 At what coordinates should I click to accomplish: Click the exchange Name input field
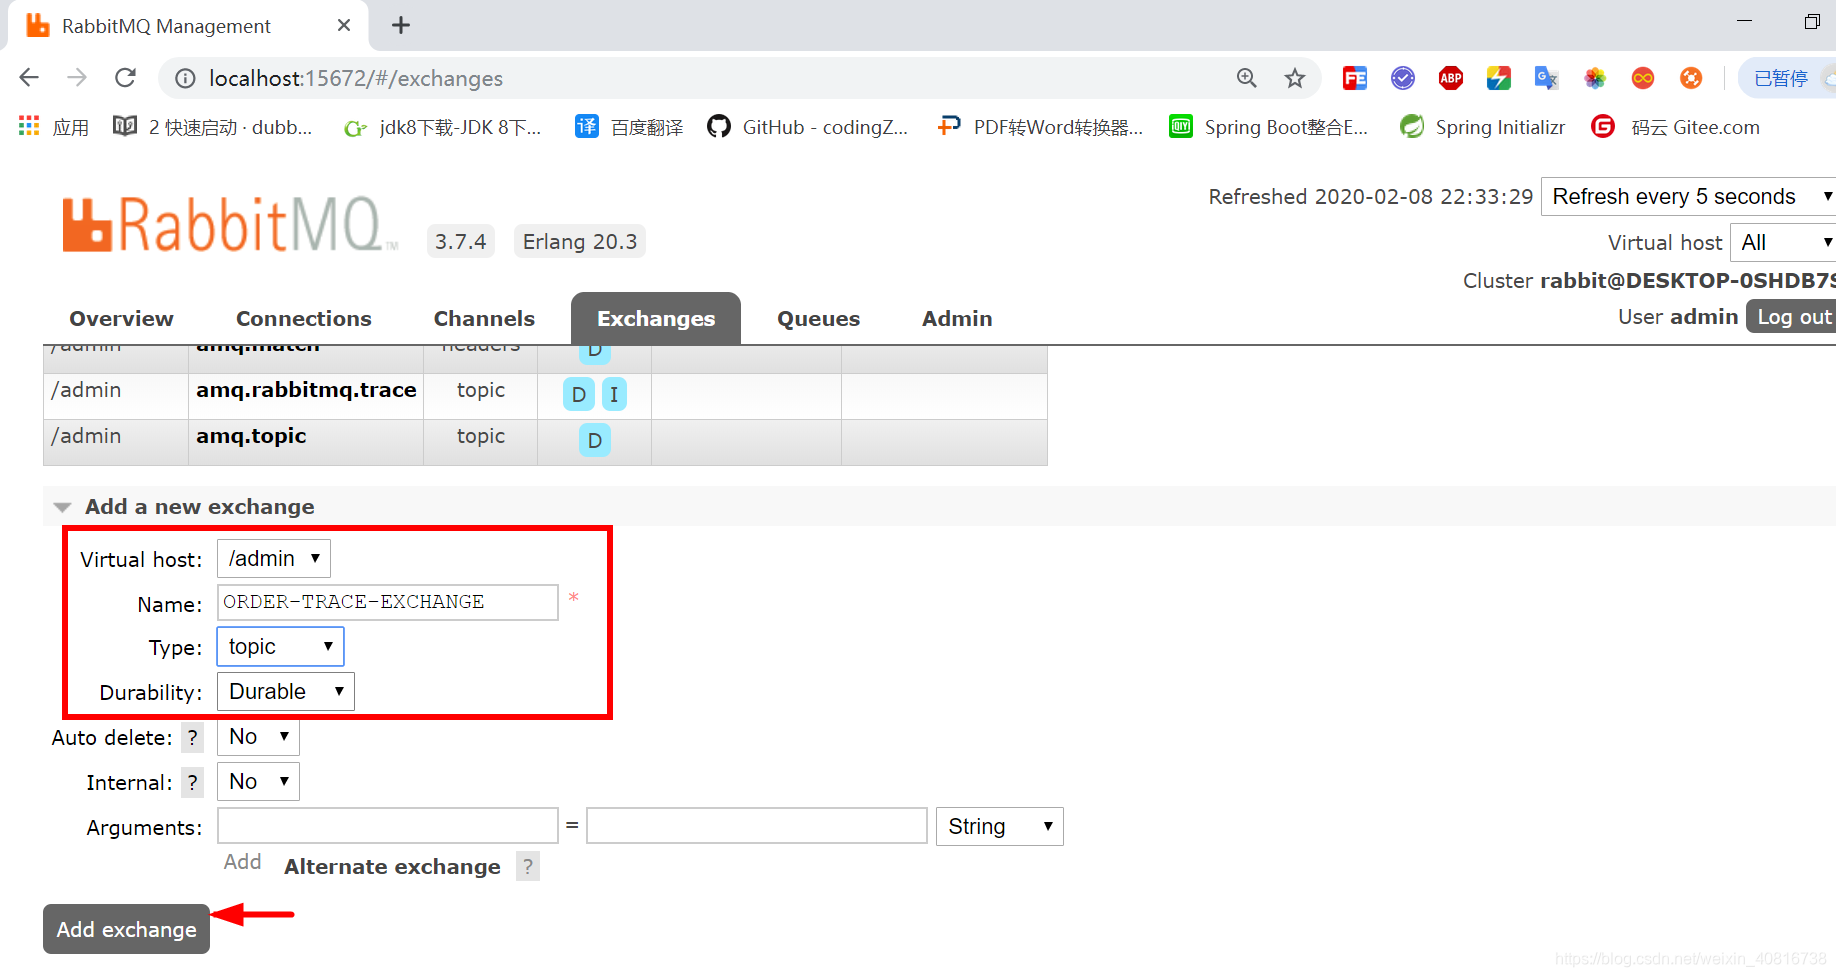click(x=388, y=602)
